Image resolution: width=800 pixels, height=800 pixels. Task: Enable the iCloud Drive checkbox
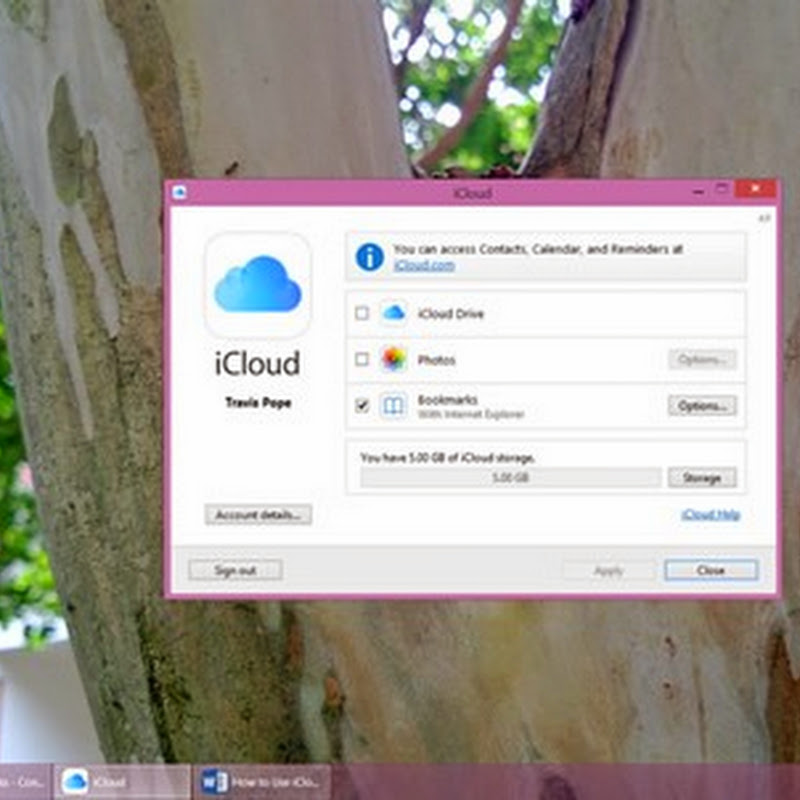pos(362,313)
